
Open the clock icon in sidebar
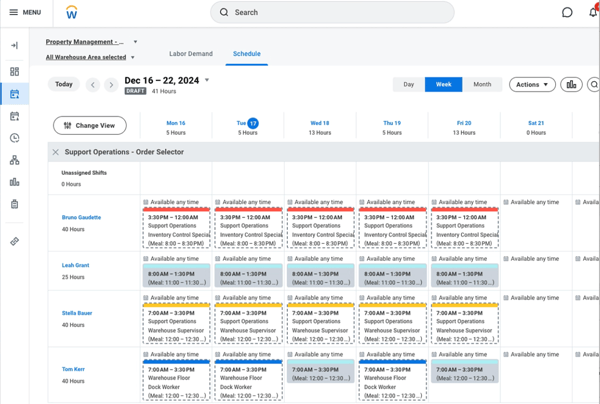pos(14,138)
